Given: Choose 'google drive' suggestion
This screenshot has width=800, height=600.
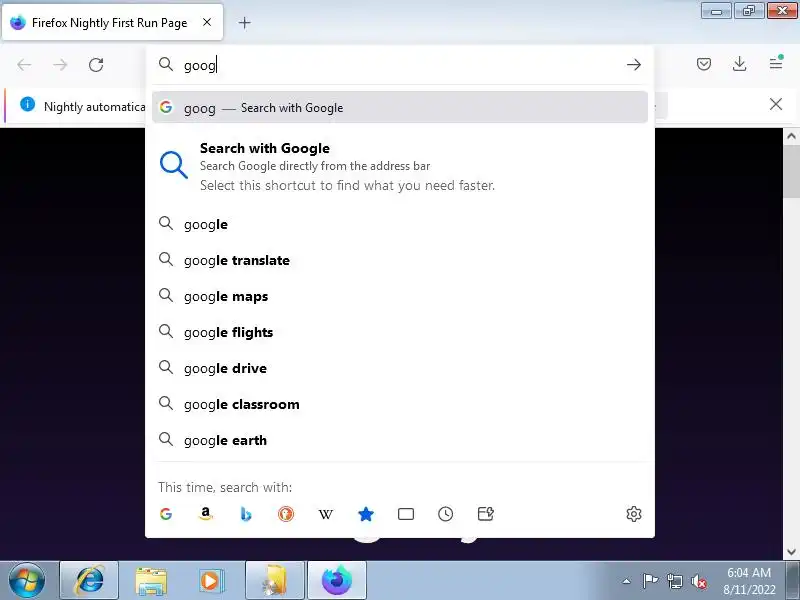Looking at the screenshot, I should coord(399,368).
